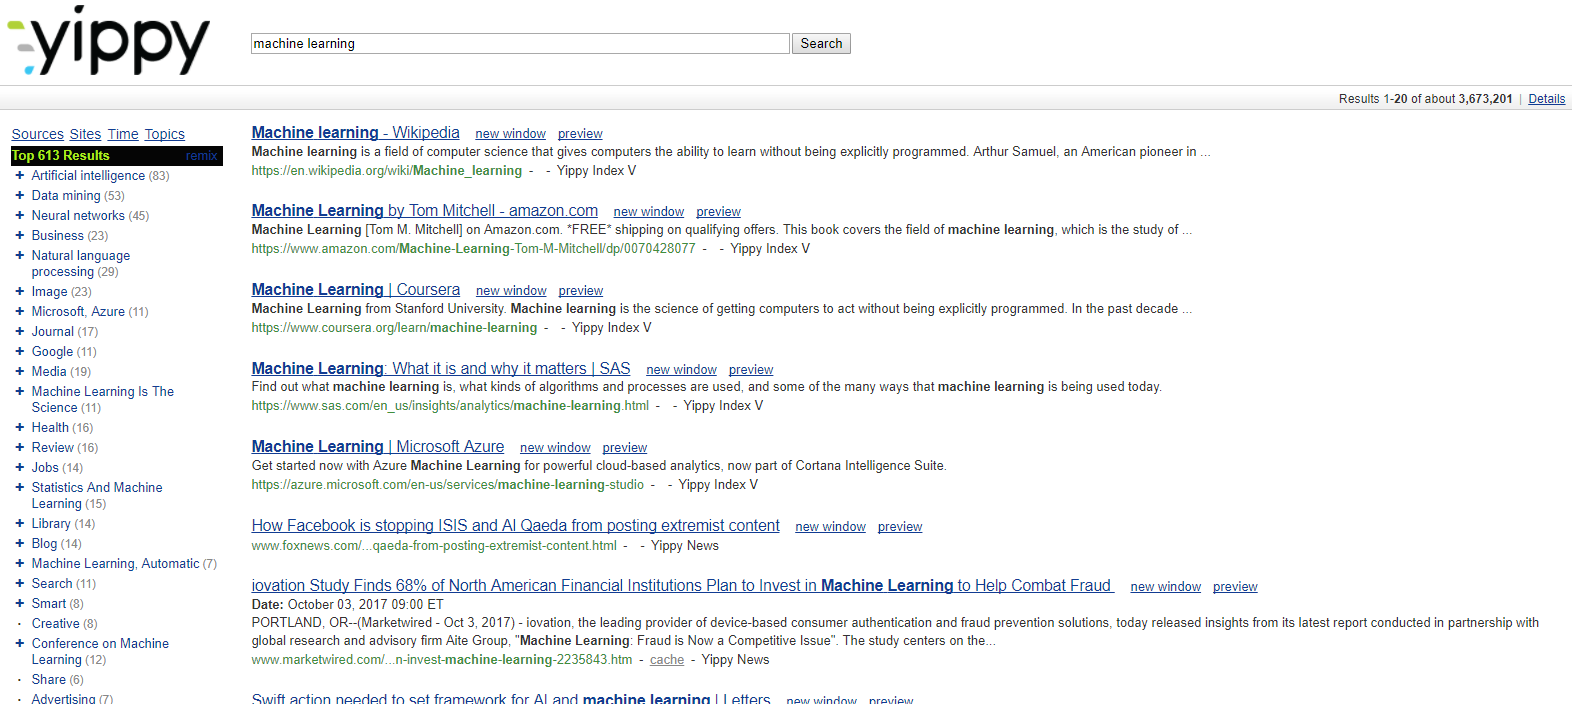This screenshot has height=704, width=1572.
Task: Open cache link for marketwired result
Action: 667,660
